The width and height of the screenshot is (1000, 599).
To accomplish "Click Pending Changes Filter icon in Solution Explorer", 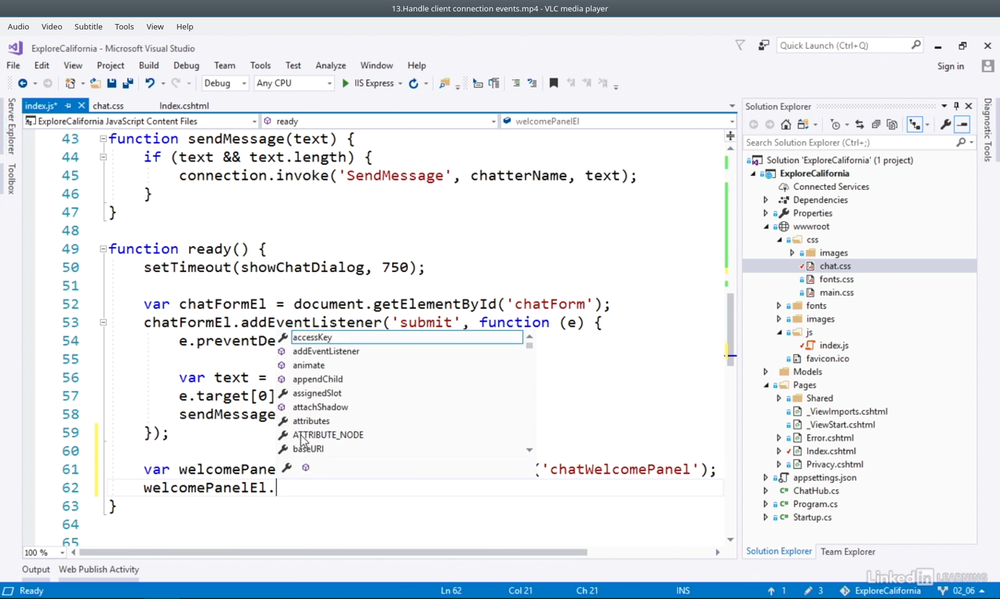I will click(835, 124).
